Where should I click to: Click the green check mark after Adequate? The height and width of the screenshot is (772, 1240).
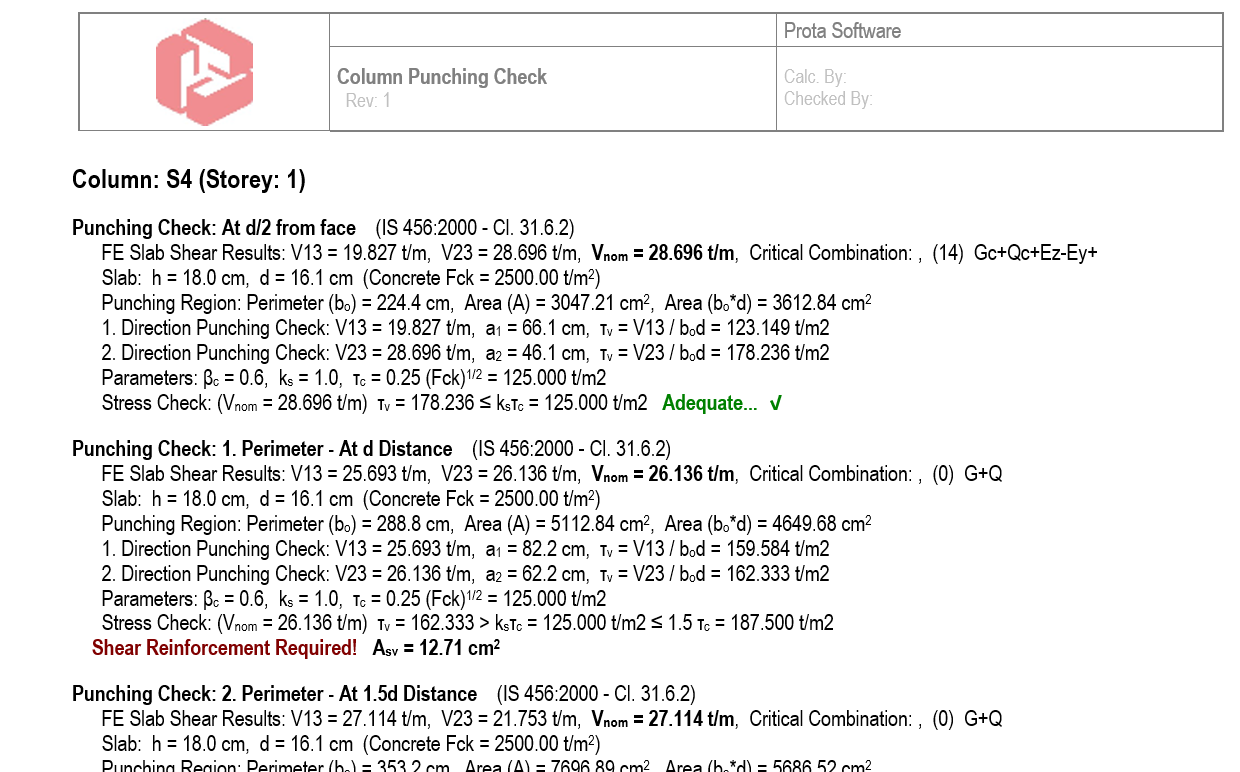[776, 403]
